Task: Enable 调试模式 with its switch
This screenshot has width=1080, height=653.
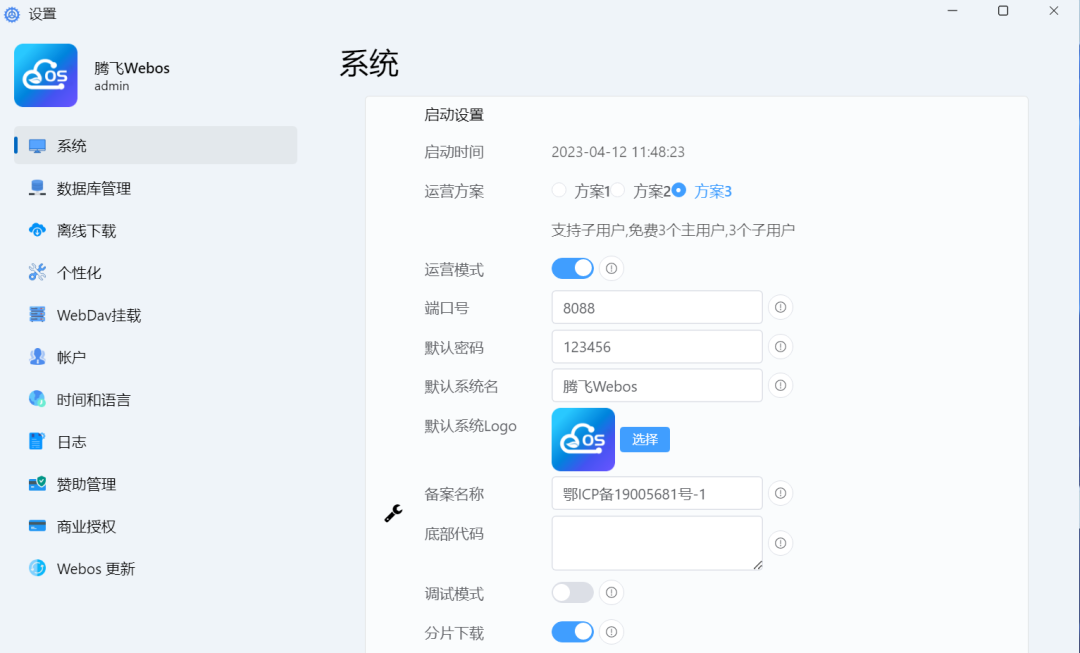Action: (572, 592)
